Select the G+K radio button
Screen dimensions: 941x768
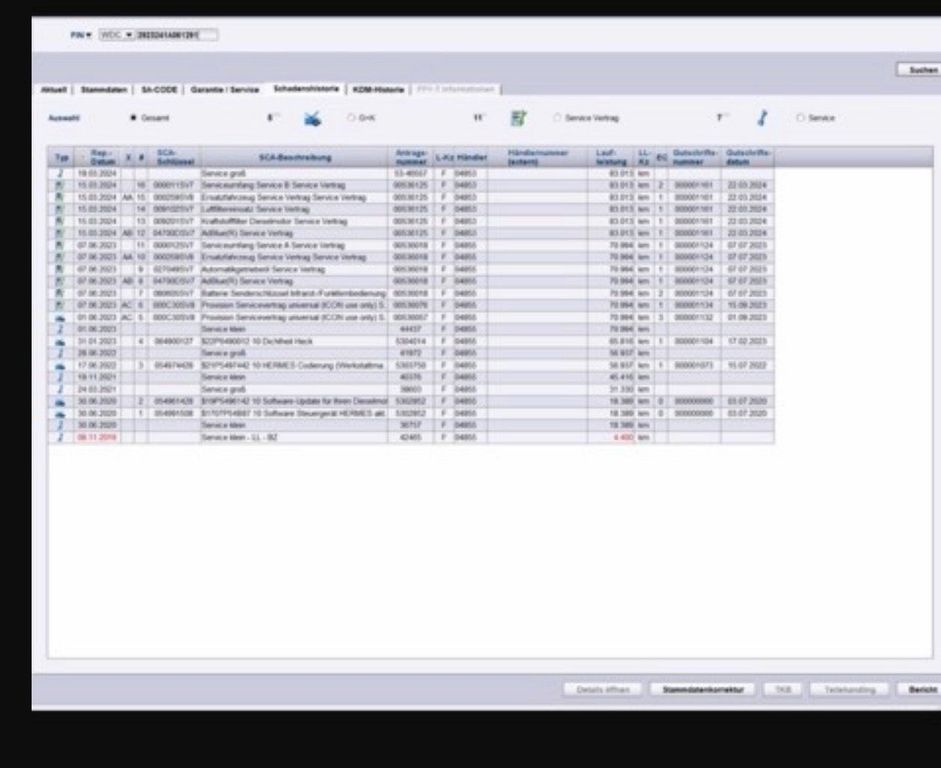click(x=350, y=118)
